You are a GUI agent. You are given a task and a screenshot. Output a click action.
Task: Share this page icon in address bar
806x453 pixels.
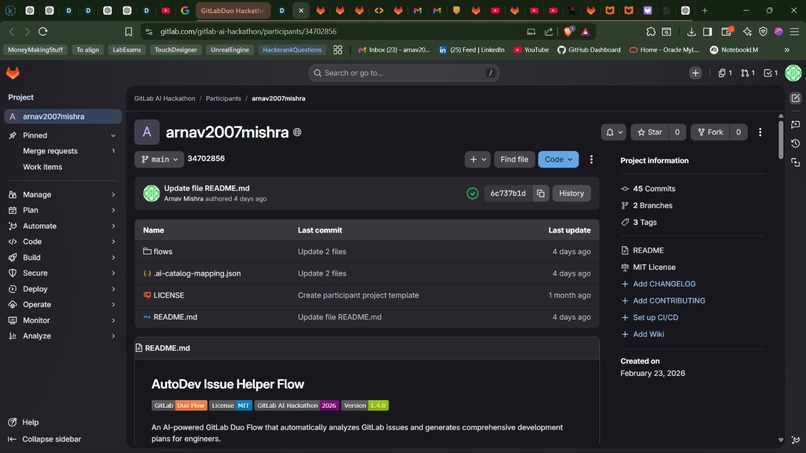click(x=549, y=31)
